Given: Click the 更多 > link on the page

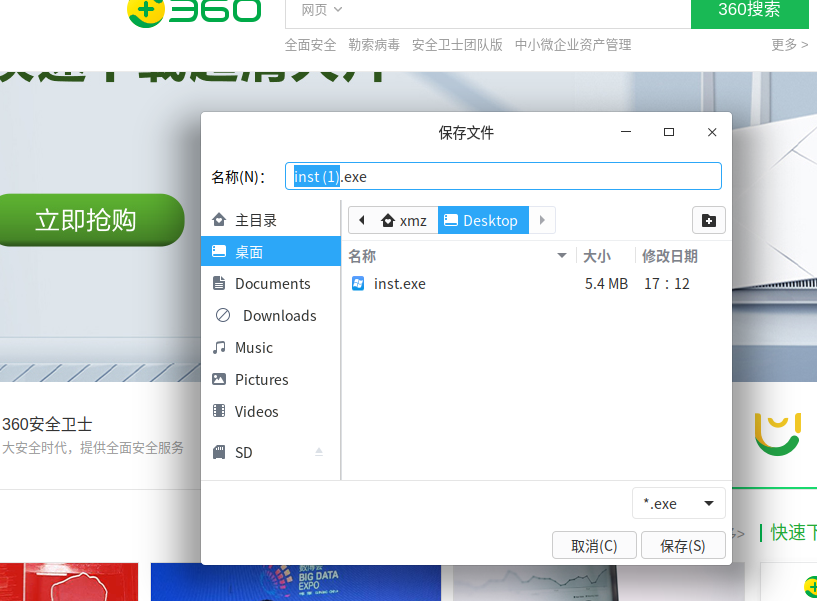Looking at the screenshot, I should [789, 45].
